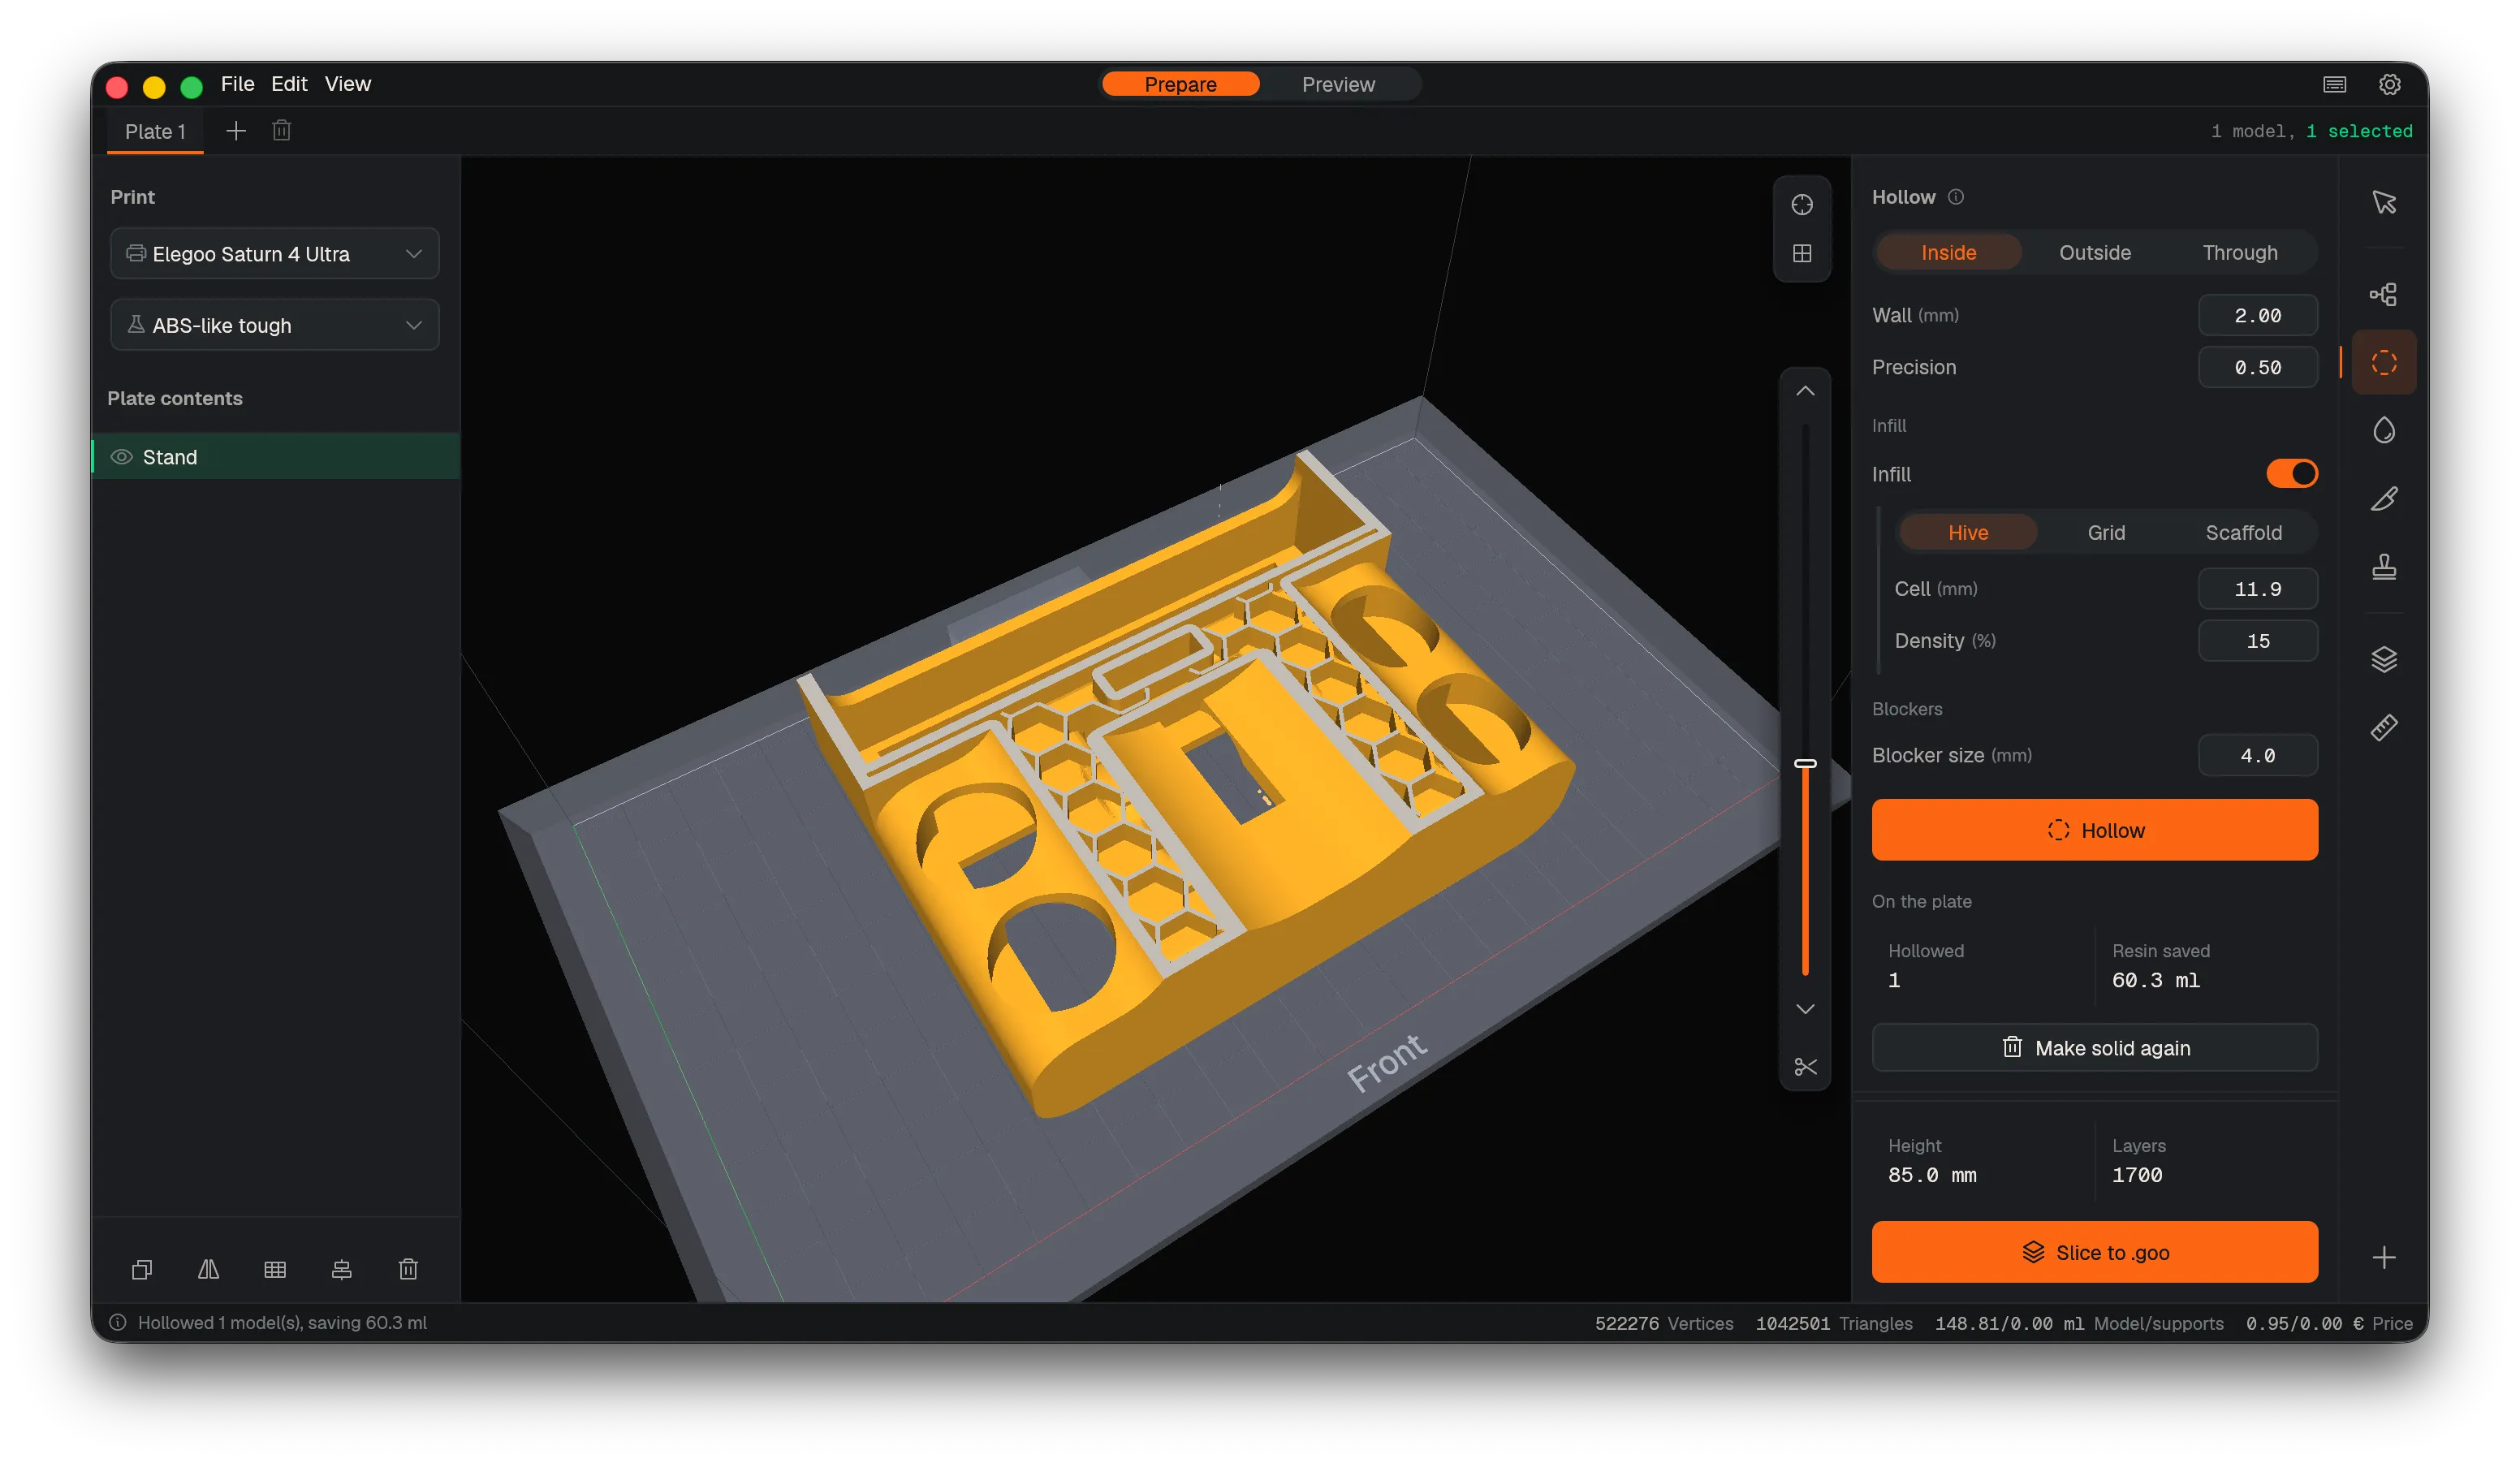Open the Edit menu
Screen dimensions: 2520x1463
[x=289, y=84]
